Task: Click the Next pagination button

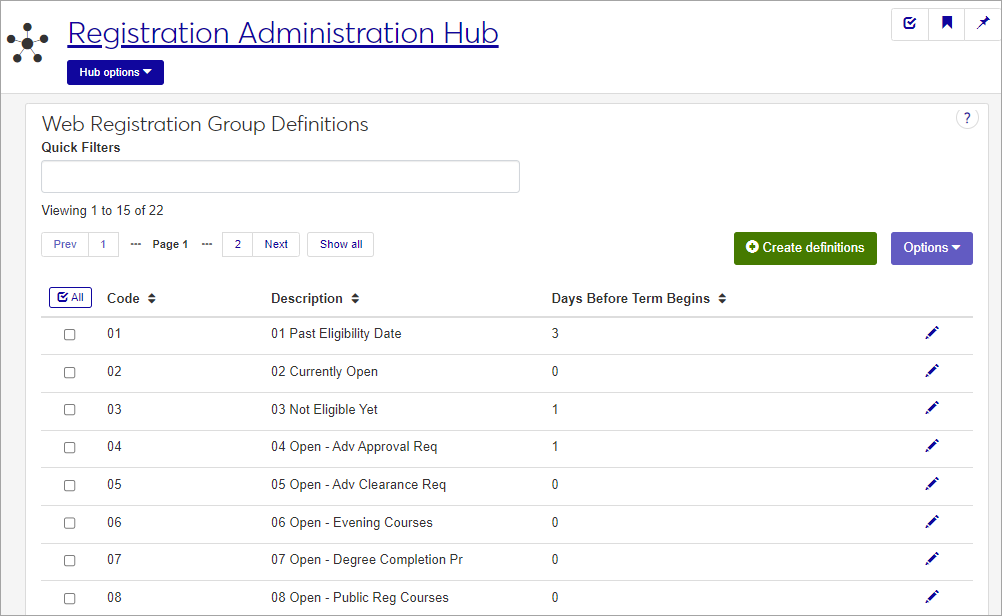Action: [x=276, y=244]
